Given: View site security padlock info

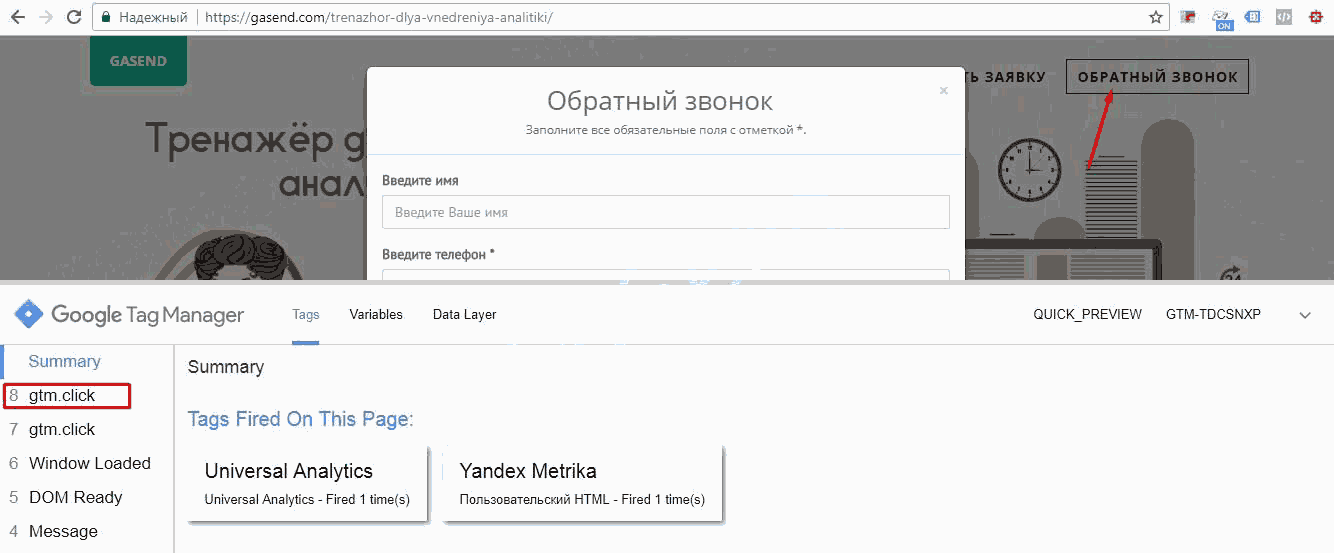Looking at the screenshot, I should tap(106, 17).
